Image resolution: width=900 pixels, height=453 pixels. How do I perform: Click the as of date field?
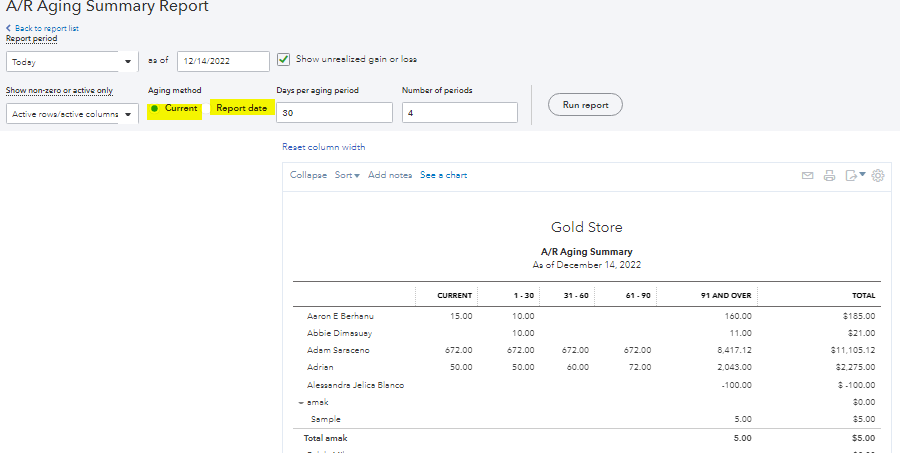[223, 62]
